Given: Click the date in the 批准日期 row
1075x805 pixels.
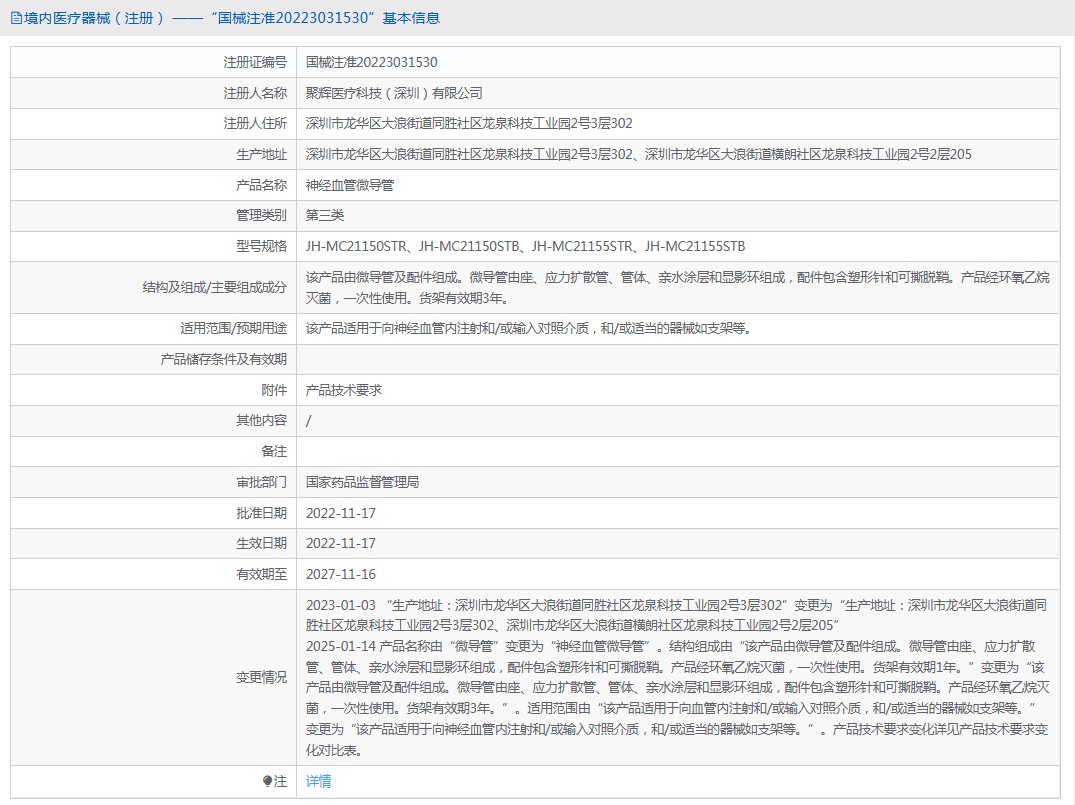Looking at the screenshot, I should pos(341,513).
